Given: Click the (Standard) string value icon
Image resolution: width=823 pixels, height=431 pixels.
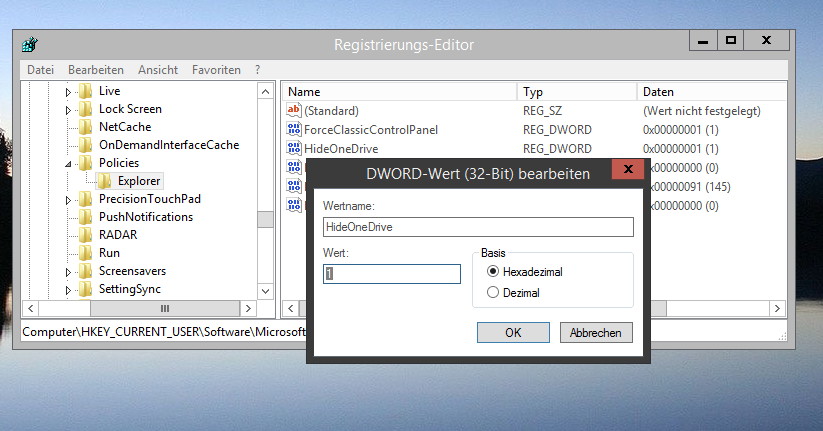Looking at the screenshot, I should coord(293,110).
